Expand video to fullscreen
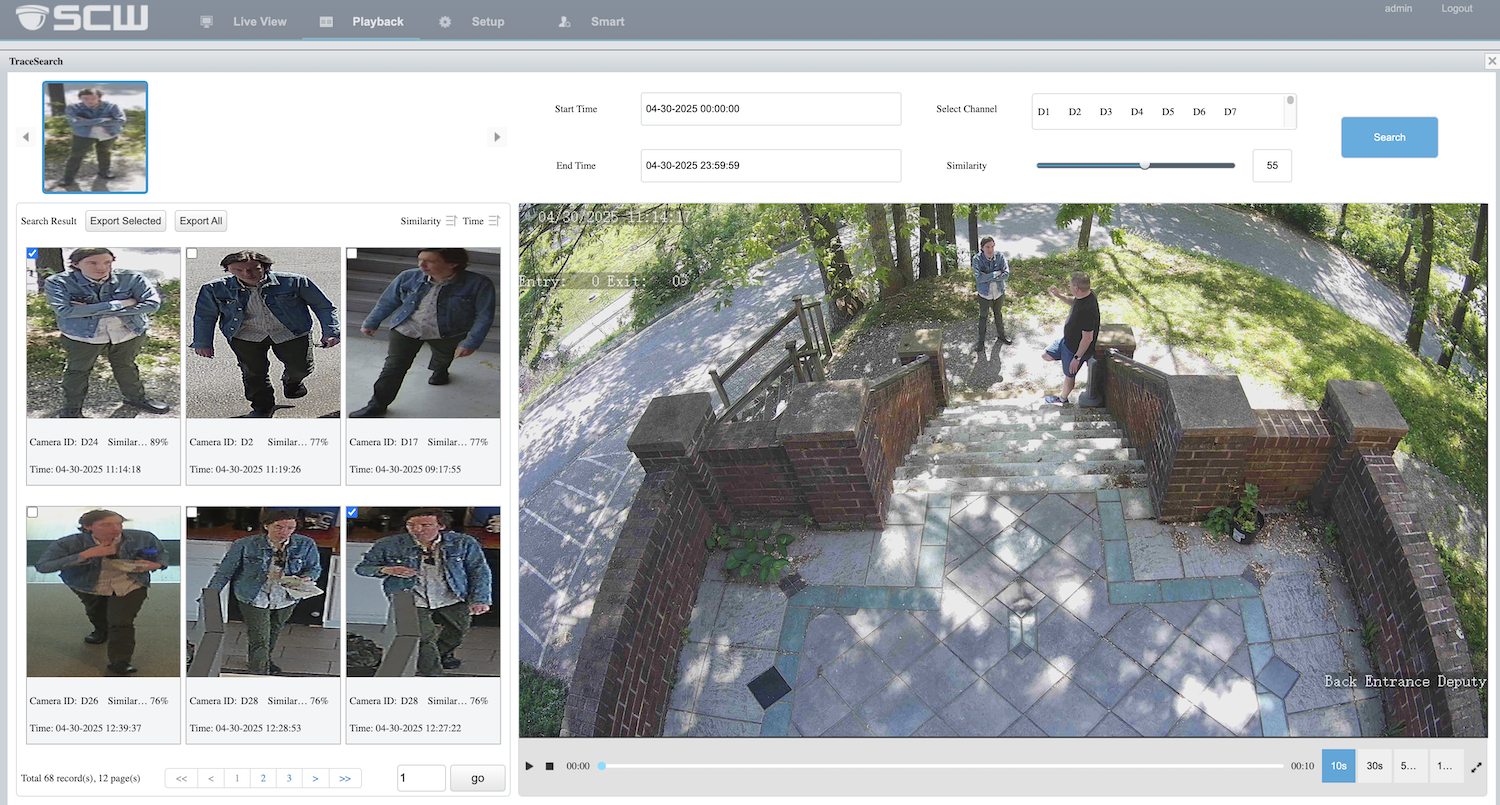This screenshot has height=805, width=1500. pyautogui.click(x=1476, y=767)
